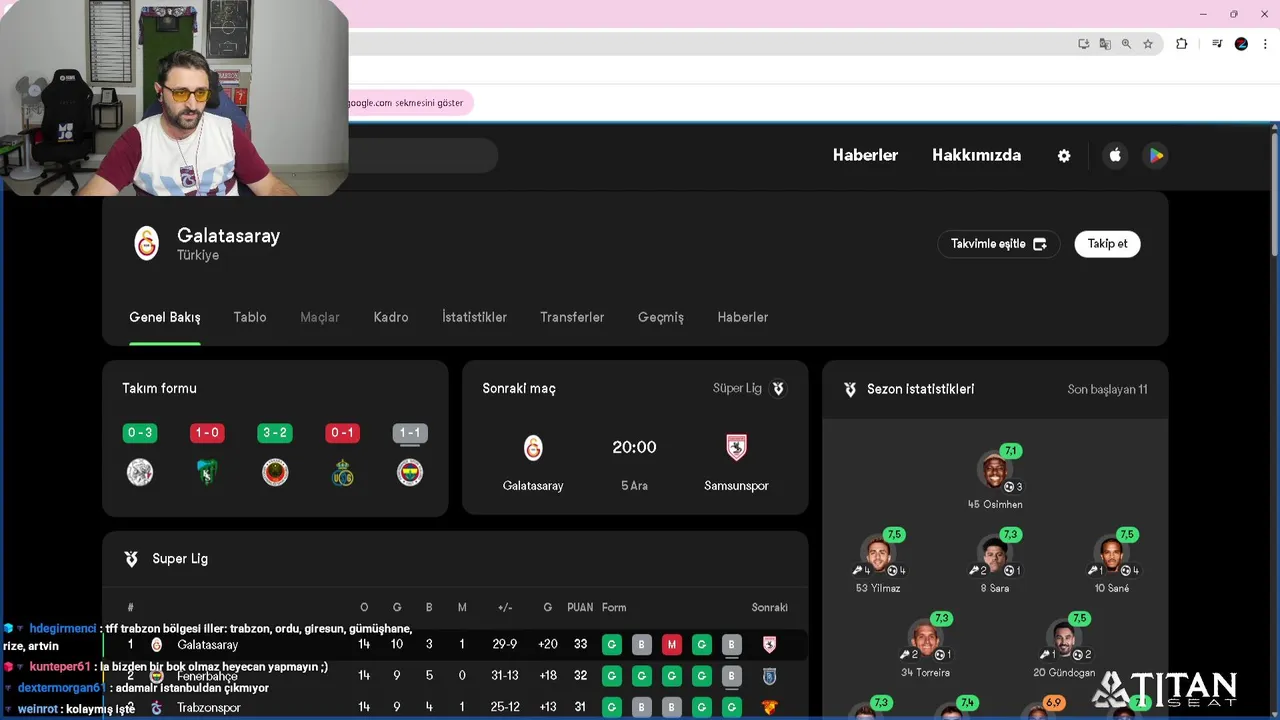Open the Kadro tab
Image resolution: width=1280 pixels, height=720 pixels.
[x=391, y=317]
